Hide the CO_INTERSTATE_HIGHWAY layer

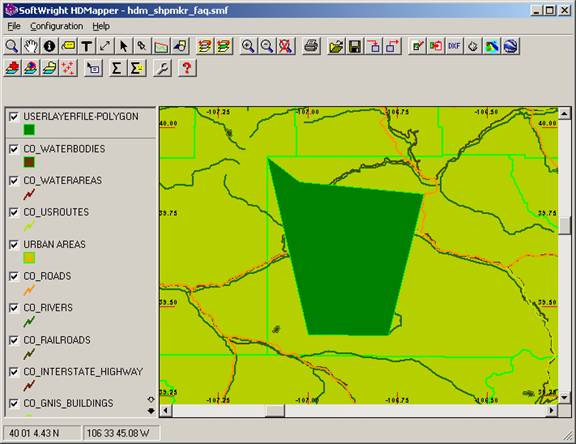point(14,372)
